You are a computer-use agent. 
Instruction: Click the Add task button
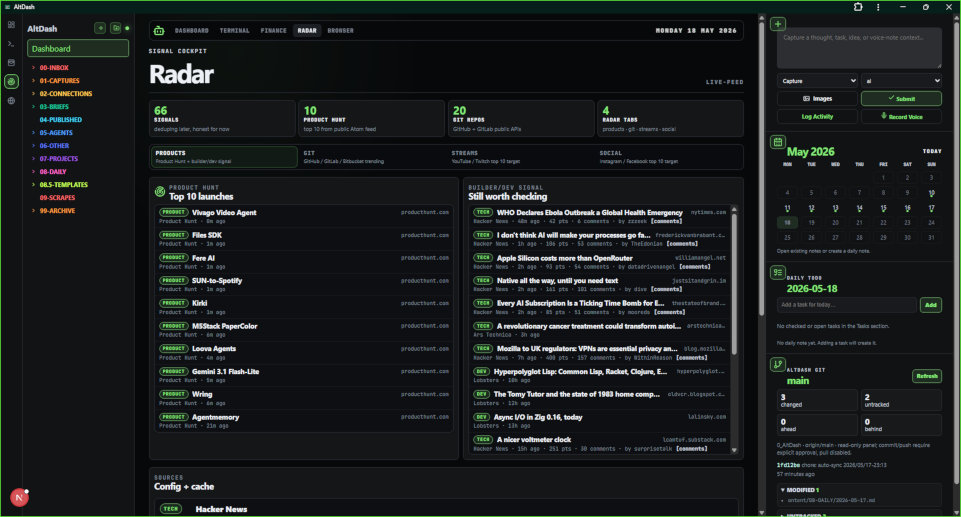930,305
